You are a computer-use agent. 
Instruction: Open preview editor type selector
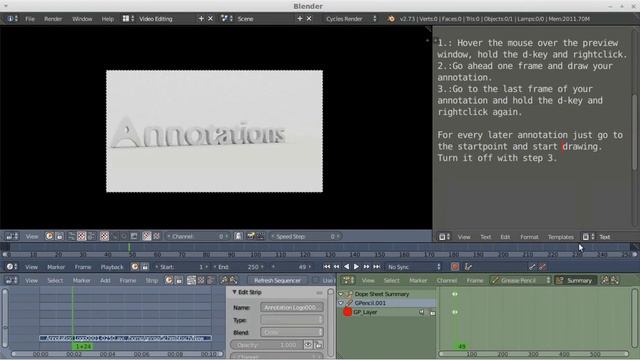coord(11,236)
